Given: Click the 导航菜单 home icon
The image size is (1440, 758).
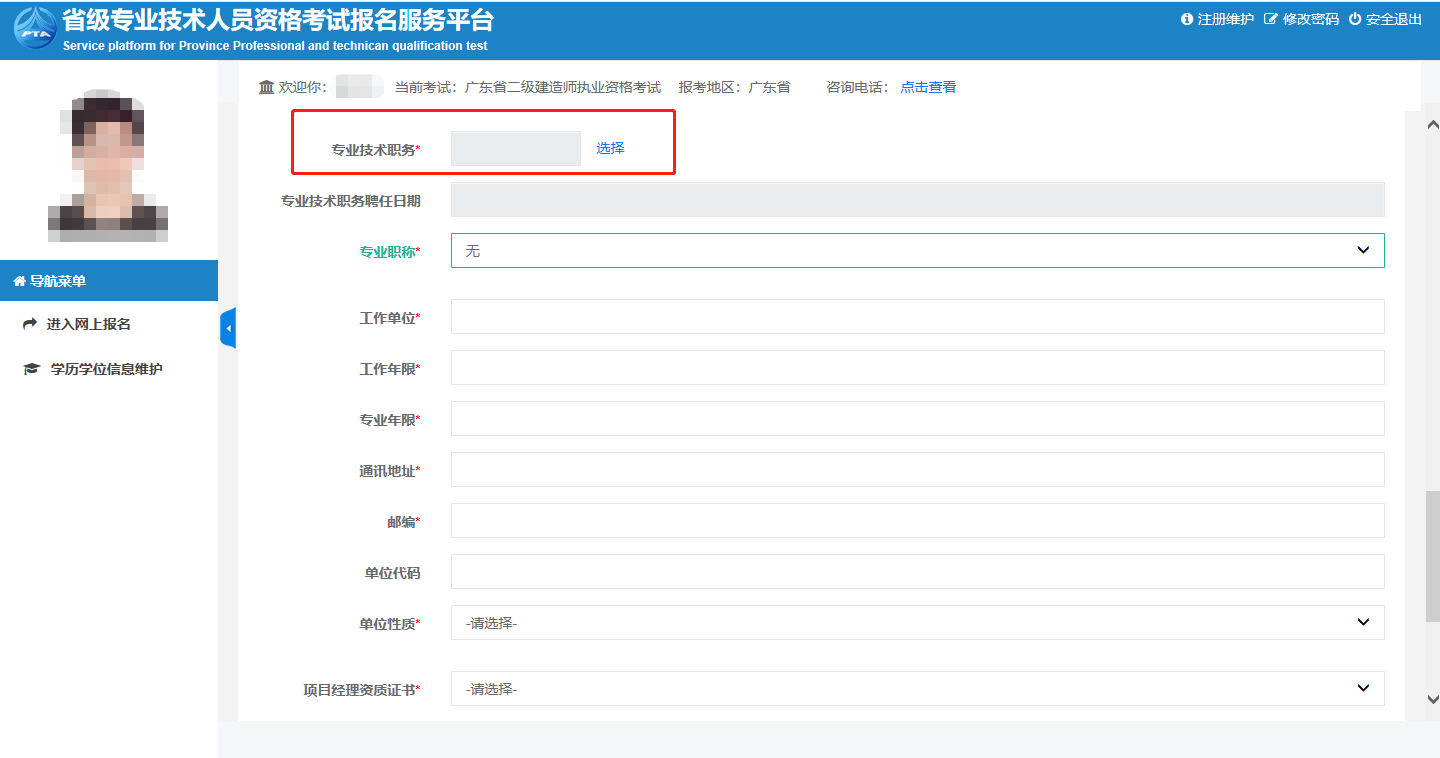Looking at the screenshot, I should pos(19,281).
